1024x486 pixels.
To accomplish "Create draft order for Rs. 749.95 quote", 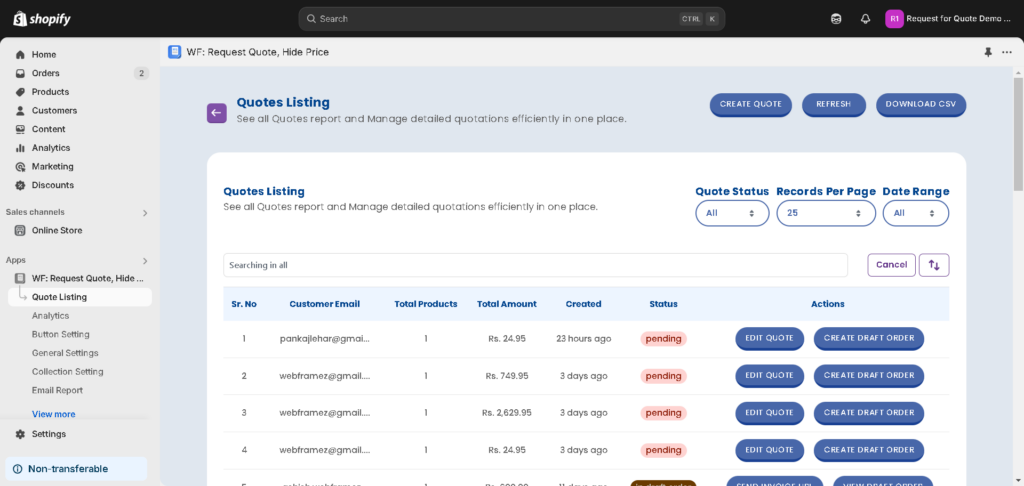I will click(x=869, y=376).
